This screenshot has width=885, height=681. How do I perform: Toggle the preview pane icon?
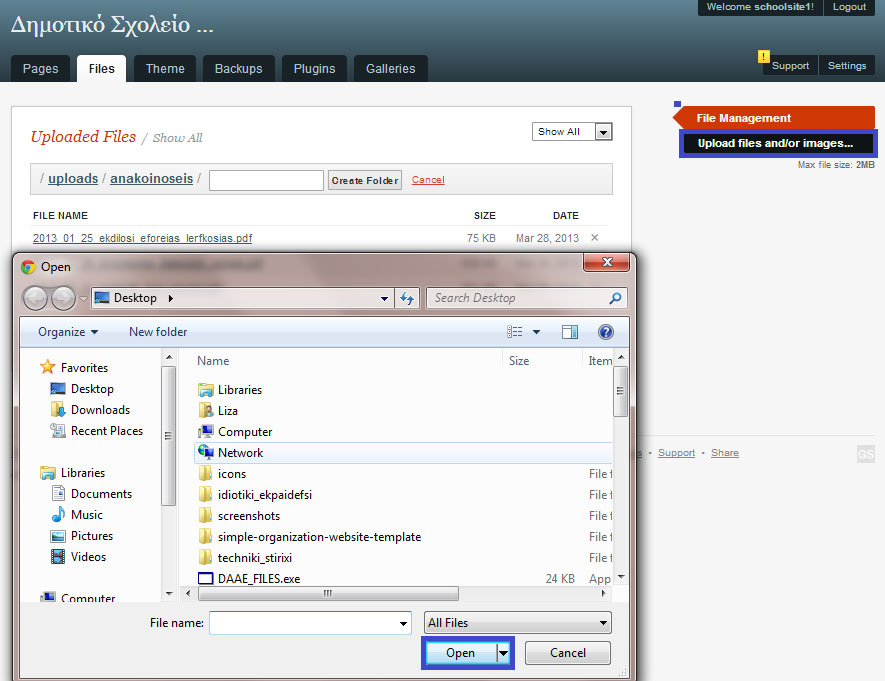coord(570,332)
